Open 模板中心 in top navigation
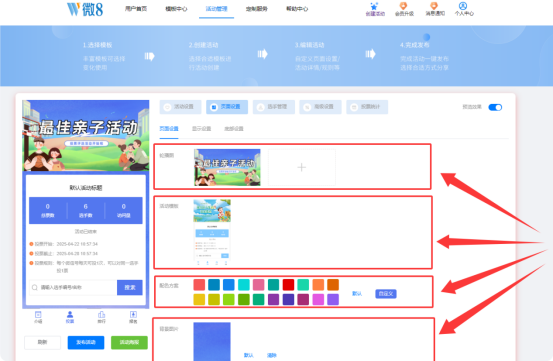This screenshot has width=553, height=361. 176,9
